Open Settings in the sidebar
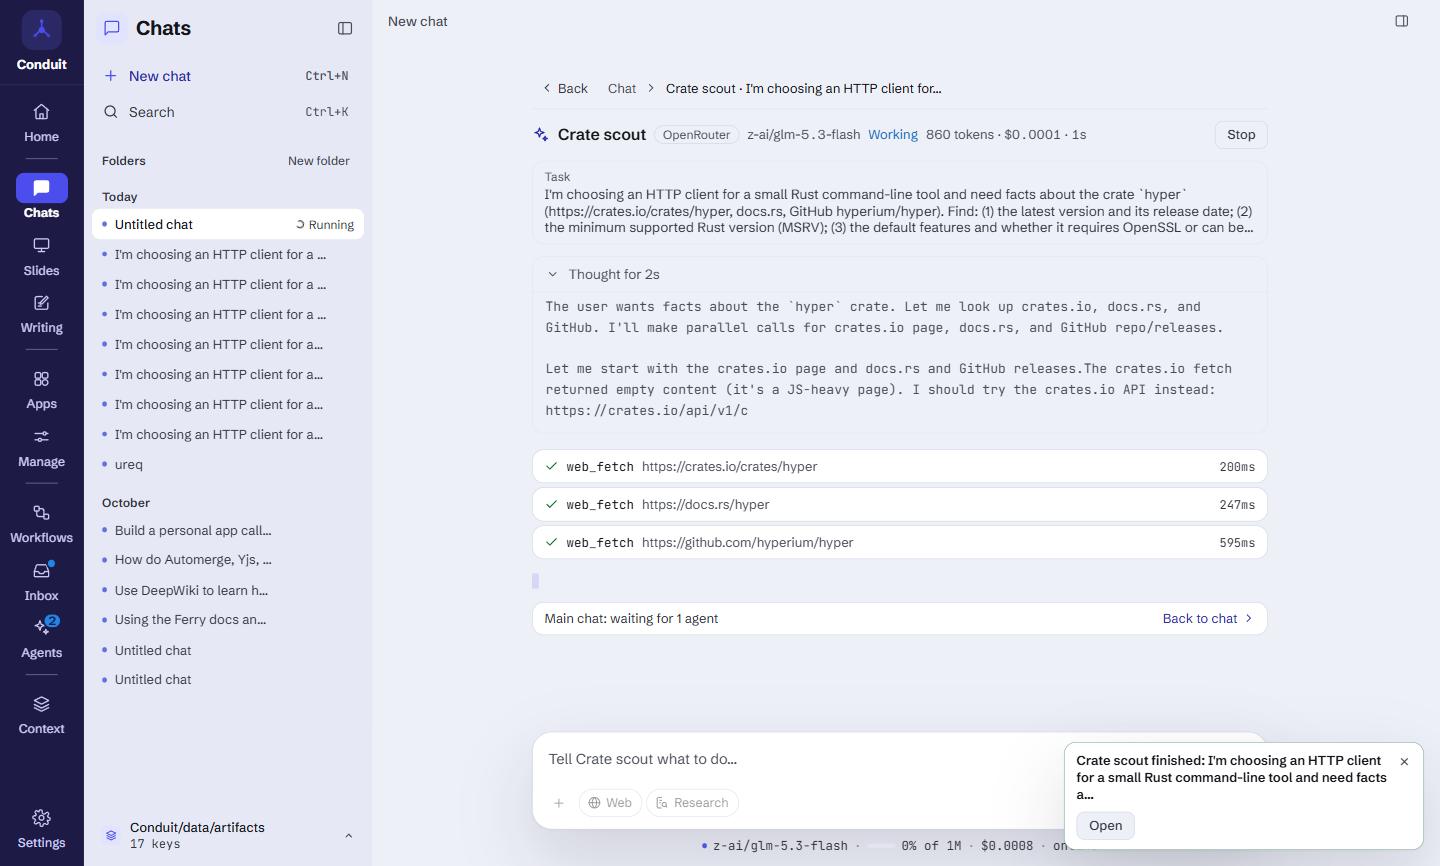 [41, 829]
